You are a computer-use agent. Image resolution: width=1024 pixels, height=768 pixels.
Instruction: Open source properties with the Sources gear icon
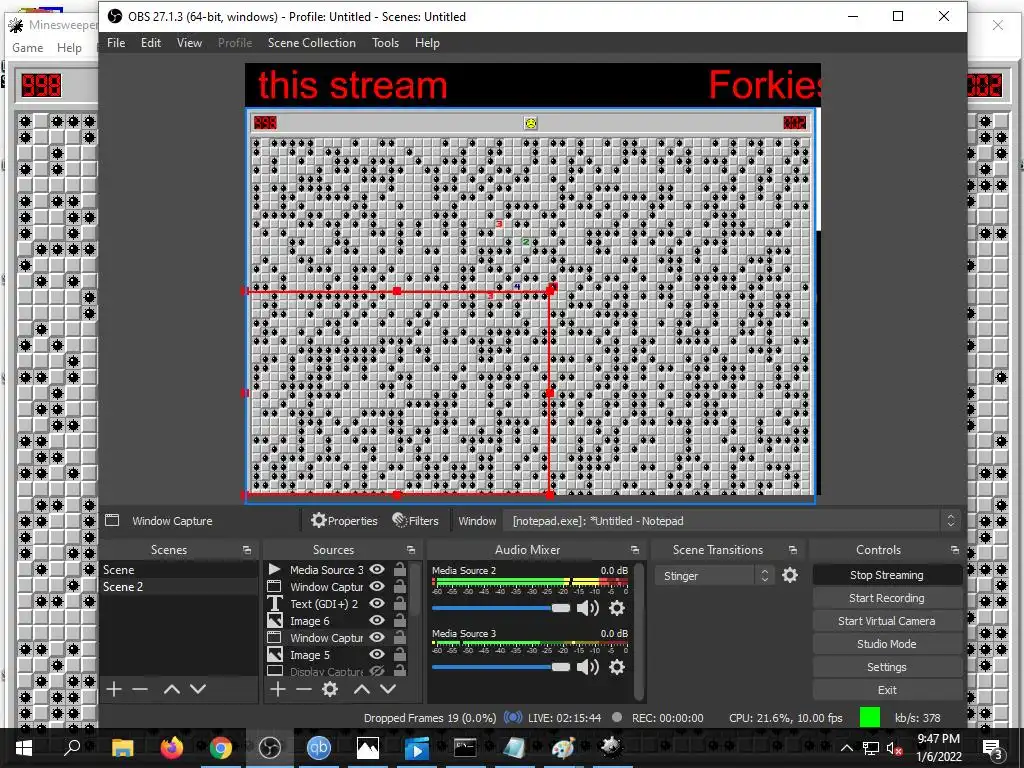click(330, 689)
